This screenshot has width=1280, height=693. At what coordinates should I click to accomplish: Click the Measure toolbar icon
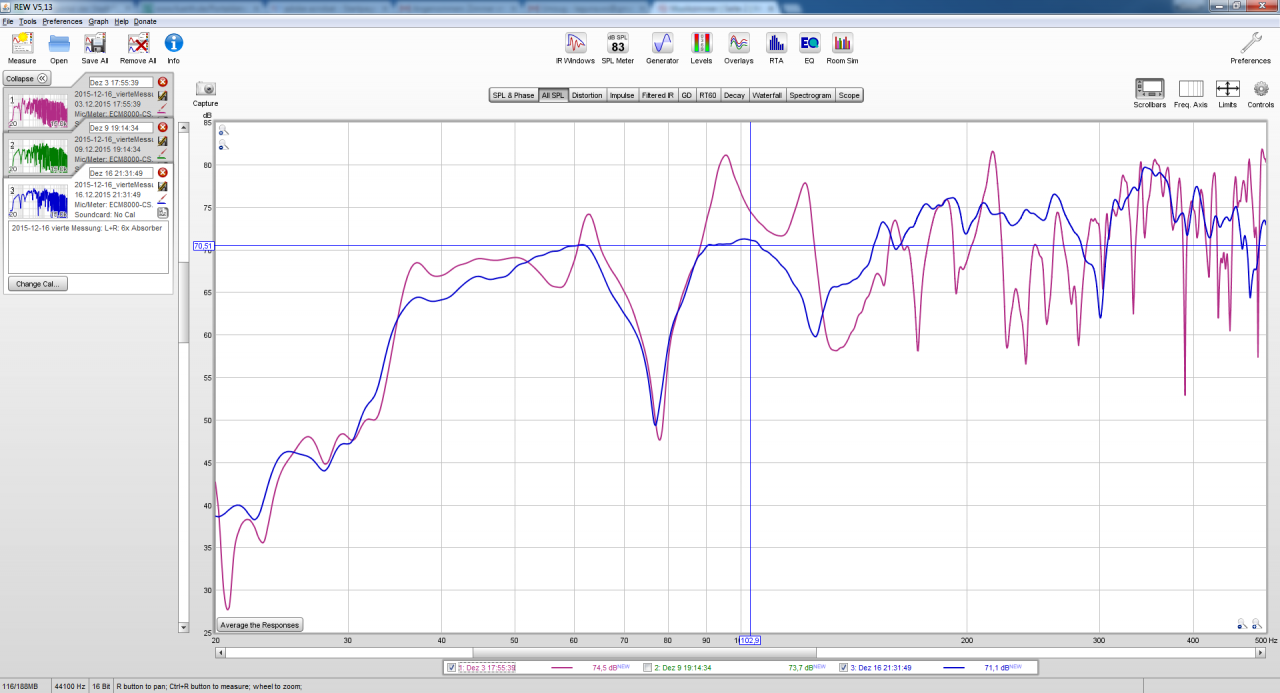(x=22, y=43)
